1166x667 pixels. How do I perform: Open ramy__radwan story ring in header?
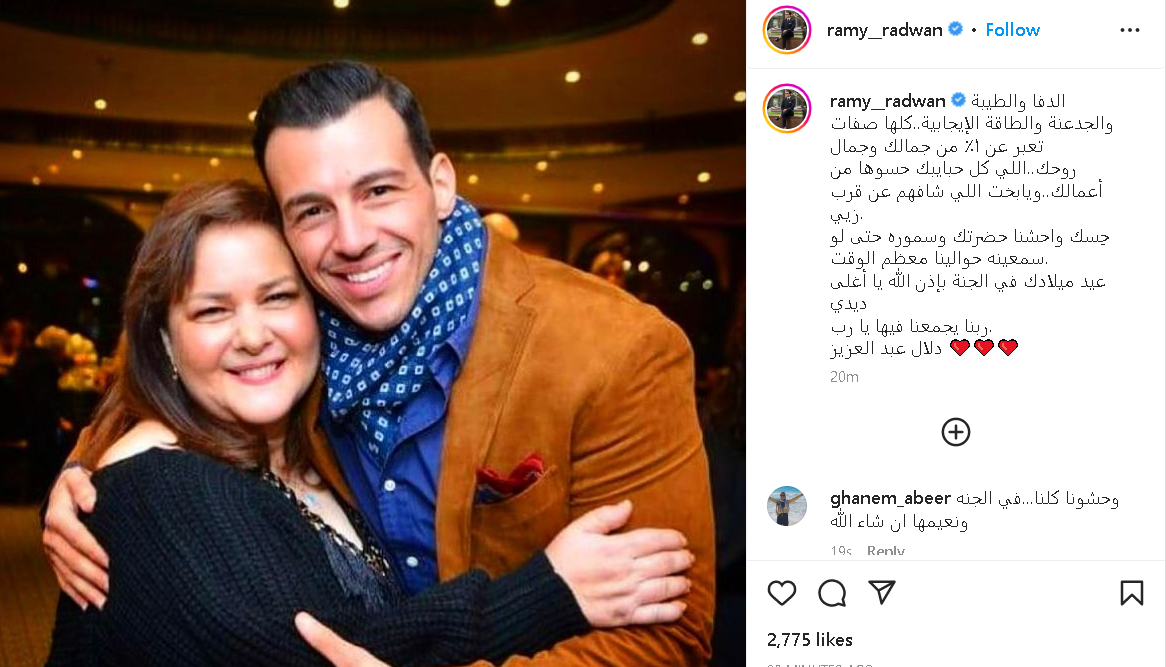click(x=787, y=30)
